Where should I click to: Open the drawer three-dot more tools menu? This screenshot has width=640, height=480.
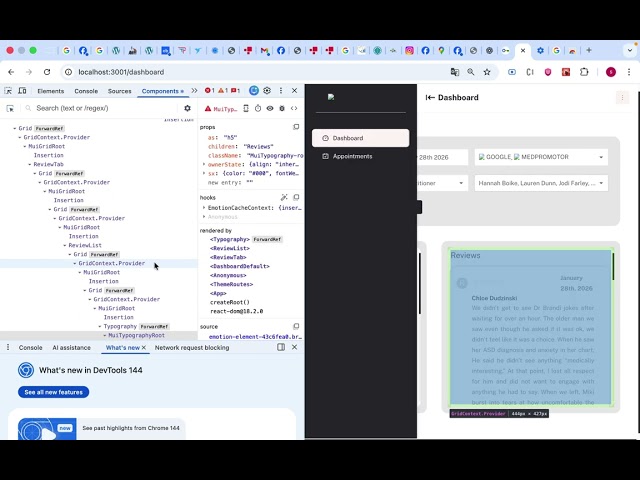8,347
